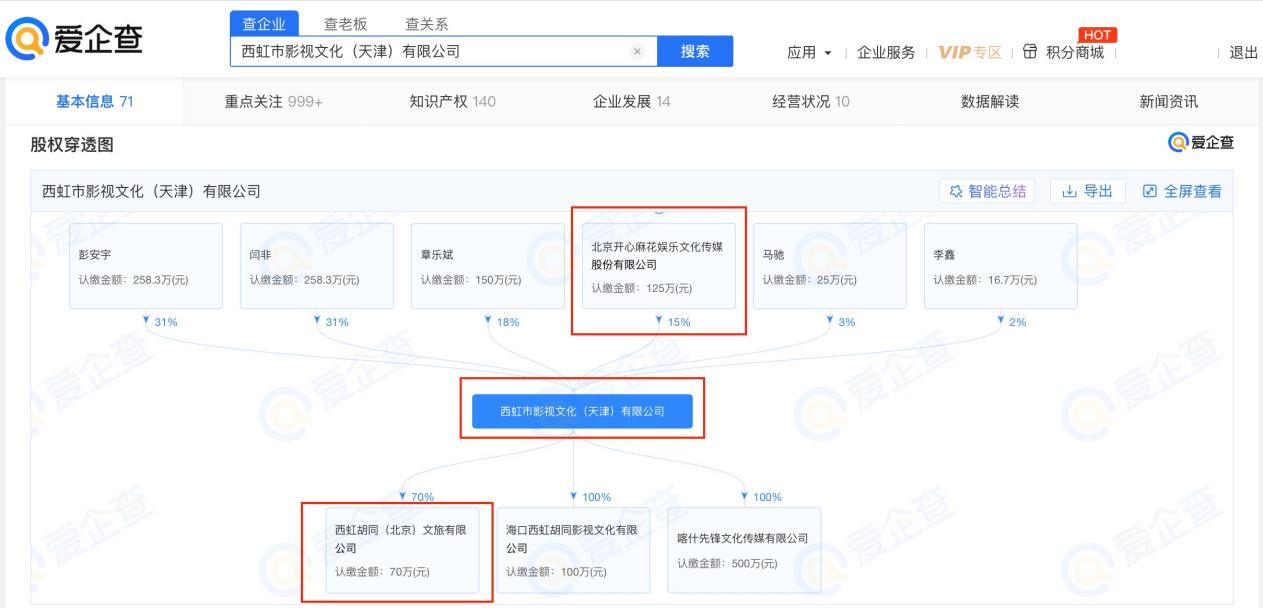Open subsidiary 西虹胡同（北京）文旅有限公司 card
This screenshot has width=1263, height=608.
point(403,550)
